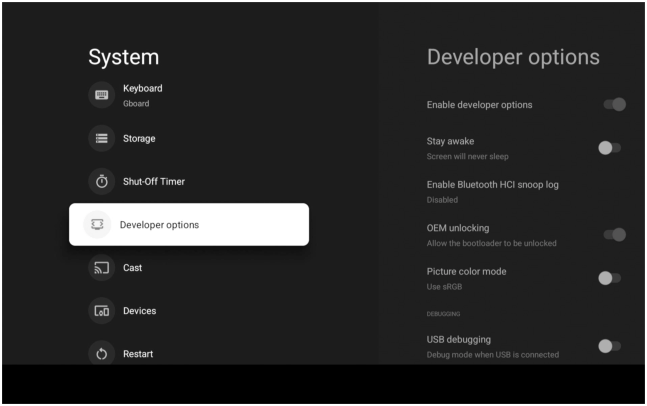Image resolution: width=647 pixels, height=406 pixels.
Task: Select Shut-Off Timer label
Action: pyautogui.click(x=153, y=181)
